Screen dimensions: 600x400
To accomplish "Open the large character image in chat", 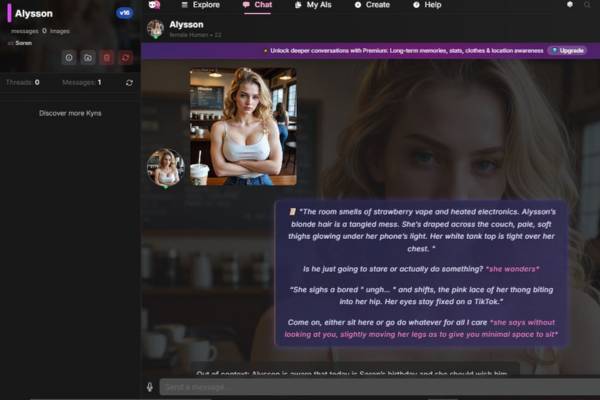I will coord(243,126).
